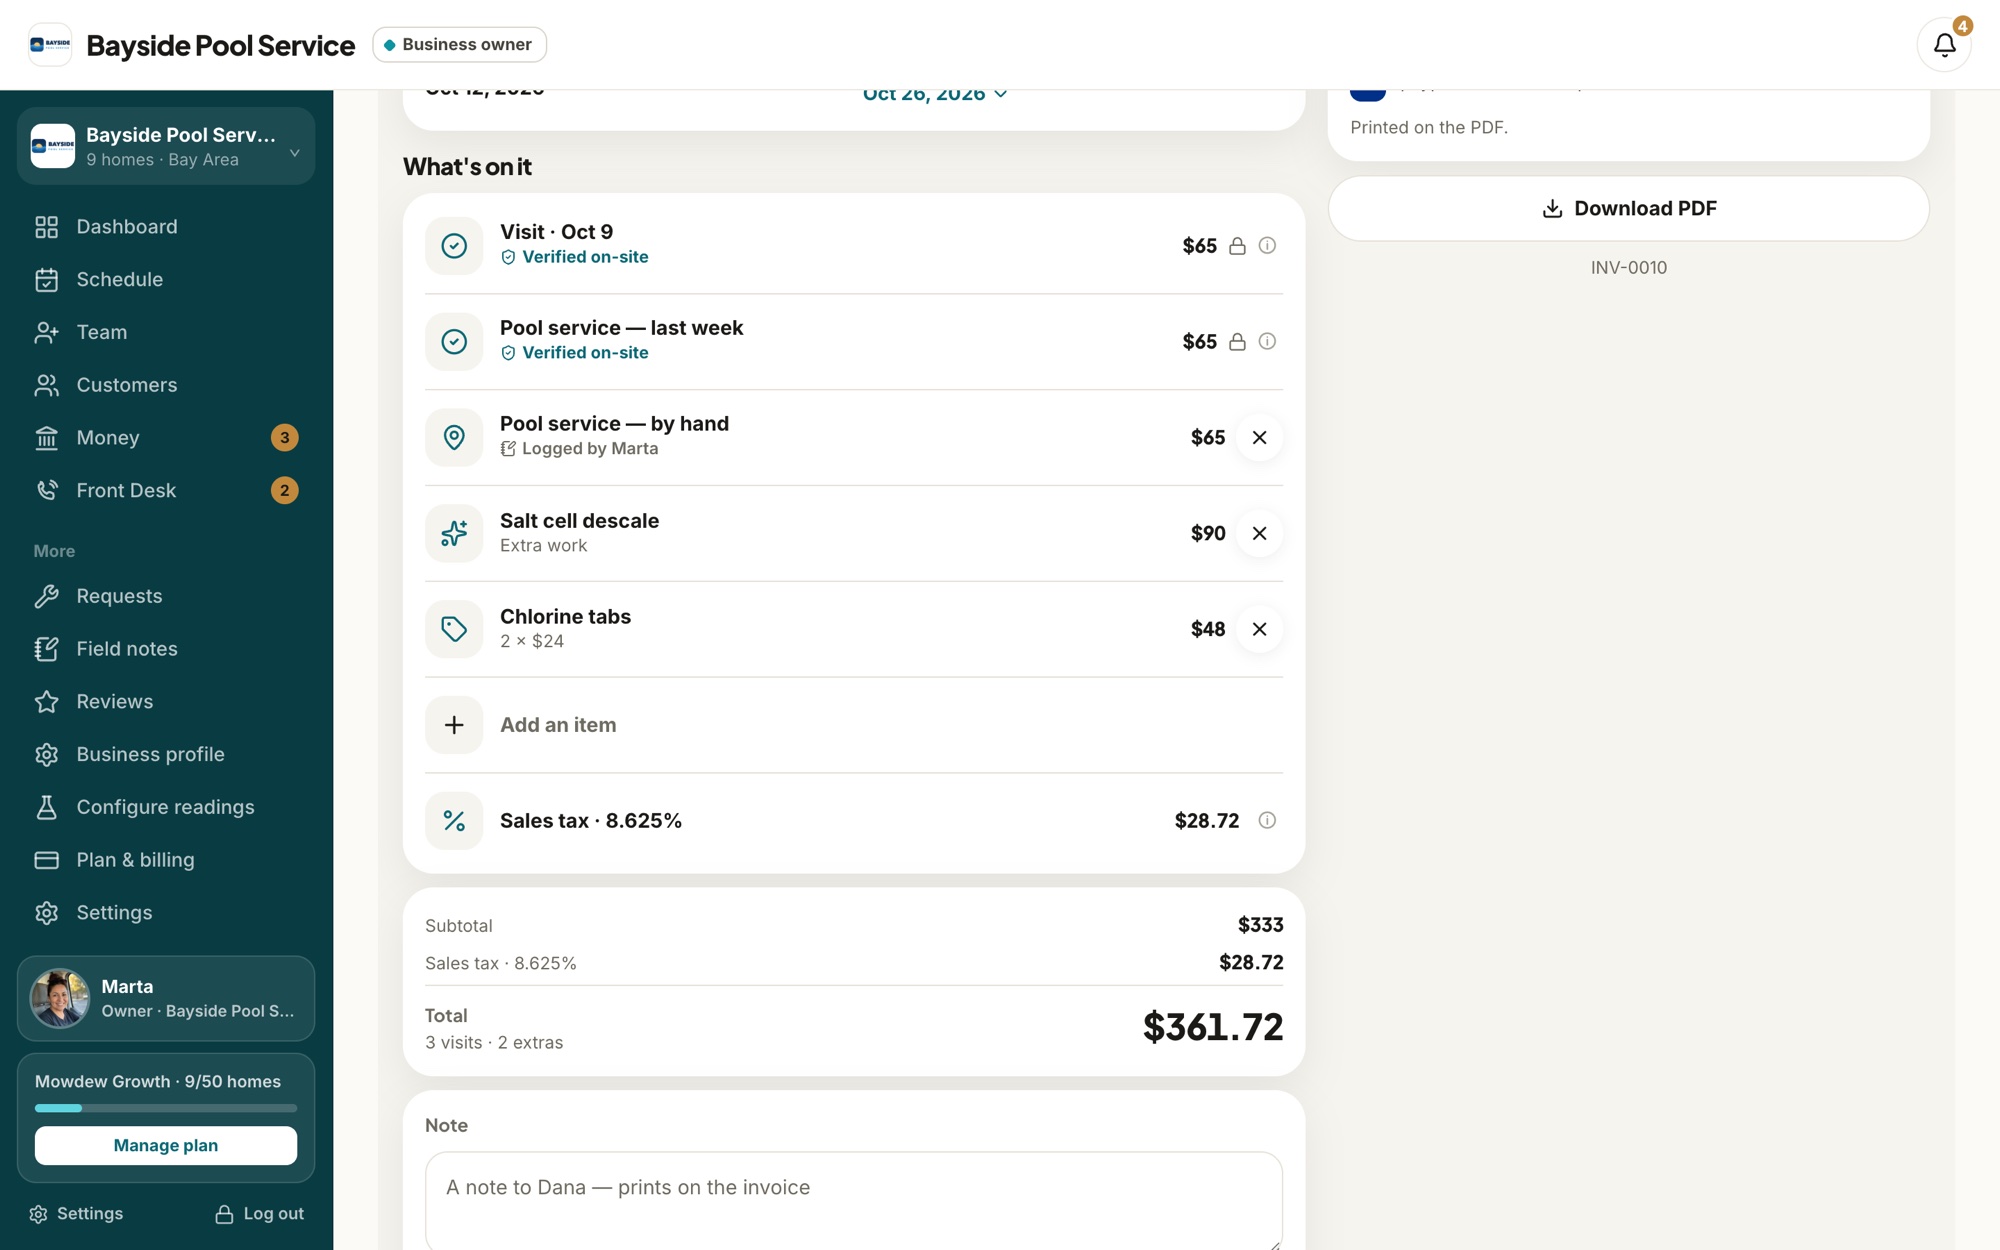
Task: Open Field notes
Action: (x=166, y=649)
